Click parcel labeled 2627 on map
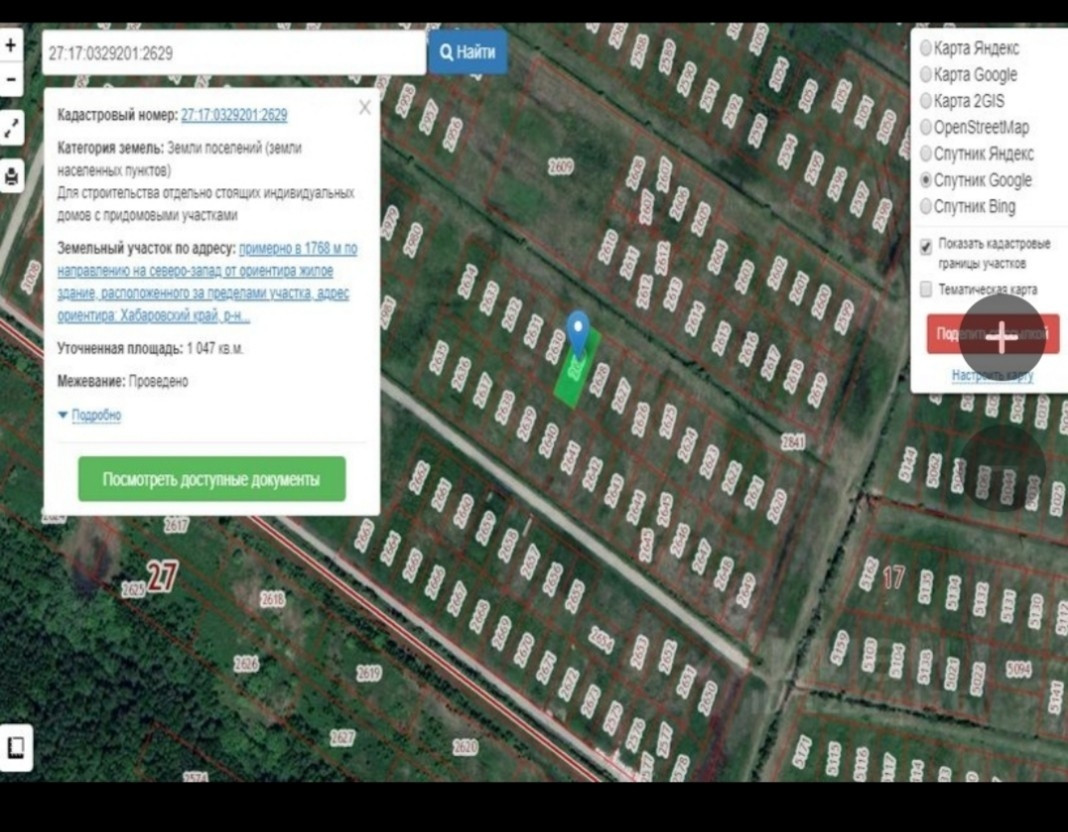Image resolution: width=1068 pixels, height=832 pixels. (342, 737)
